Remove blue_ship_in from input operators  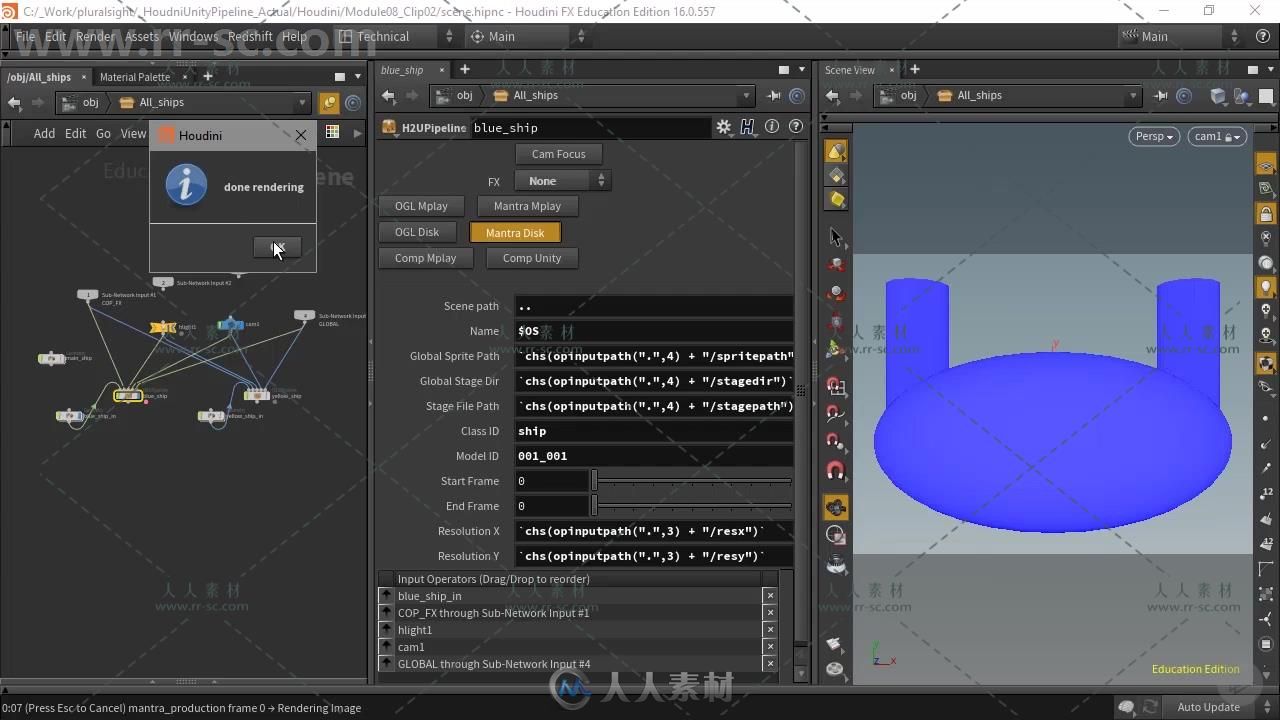pyautogui.click(x=769, y=596)
